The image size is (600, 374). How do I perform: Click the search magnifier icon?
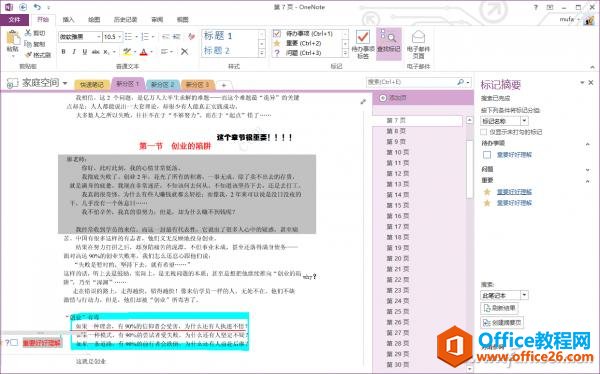click(x=461, y=82)
